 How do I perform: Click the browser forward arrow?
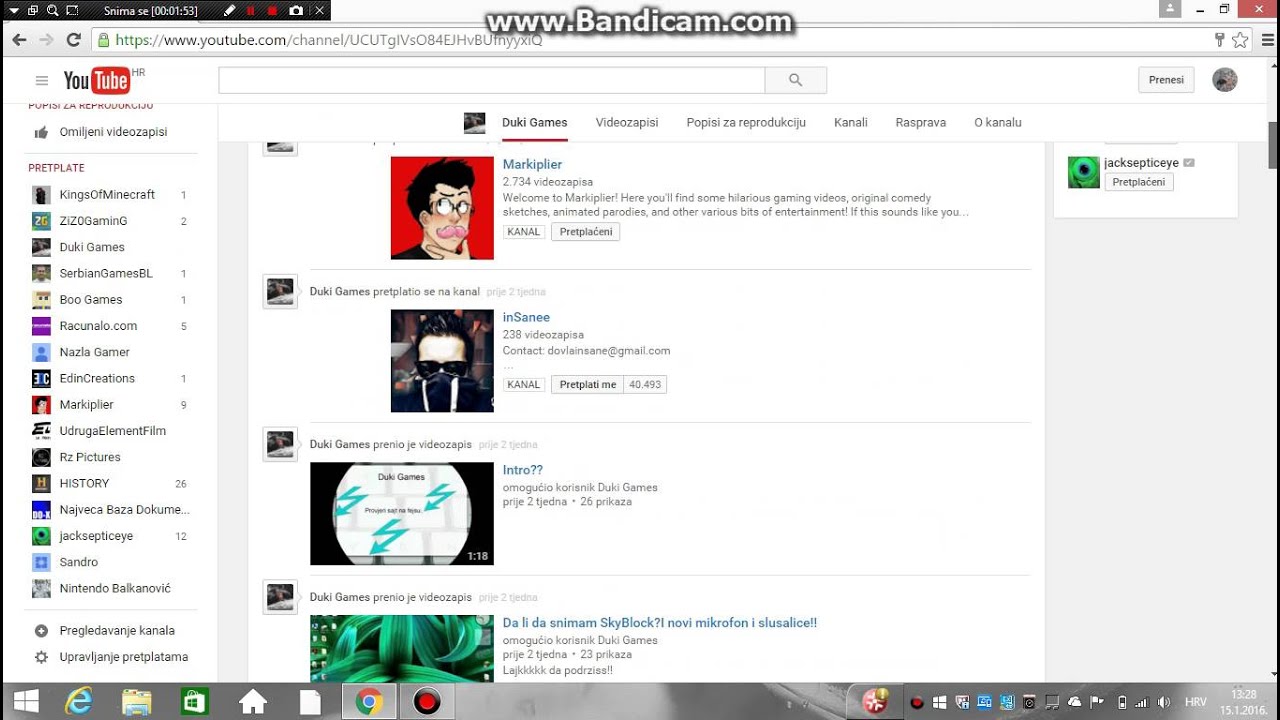pos(46,40)
